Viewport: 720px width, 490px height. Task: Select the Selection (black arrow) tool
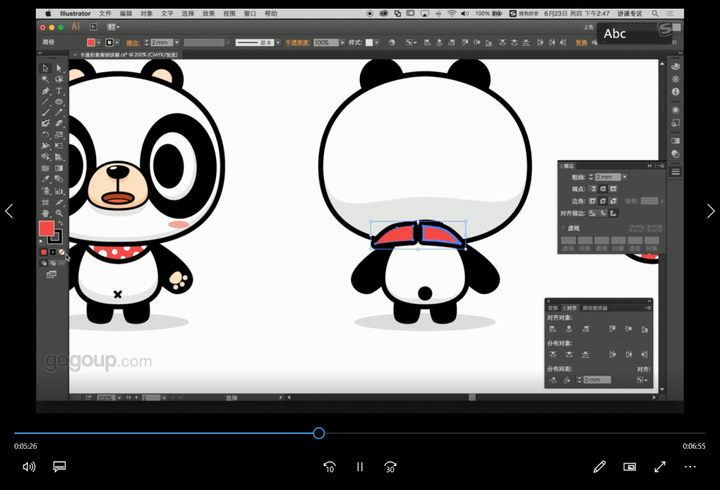tap(45, 68)
